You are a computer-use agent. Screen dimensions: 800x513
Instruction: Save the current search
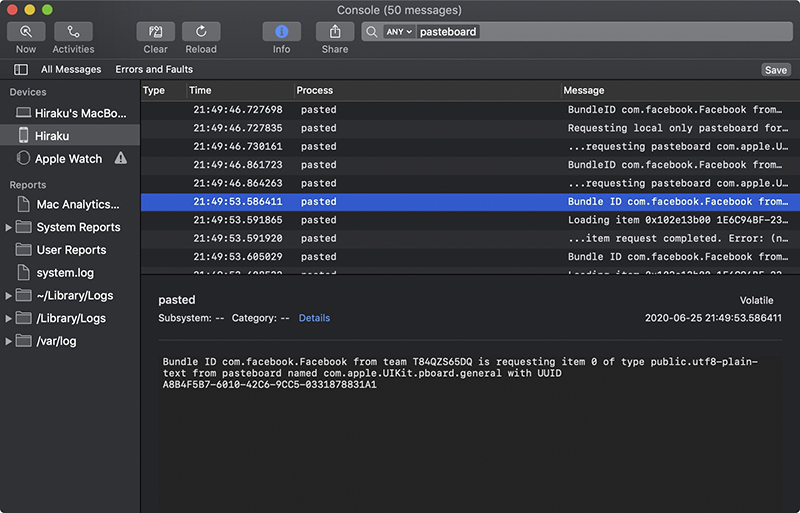pyautogui.click(x=776, y=70)
